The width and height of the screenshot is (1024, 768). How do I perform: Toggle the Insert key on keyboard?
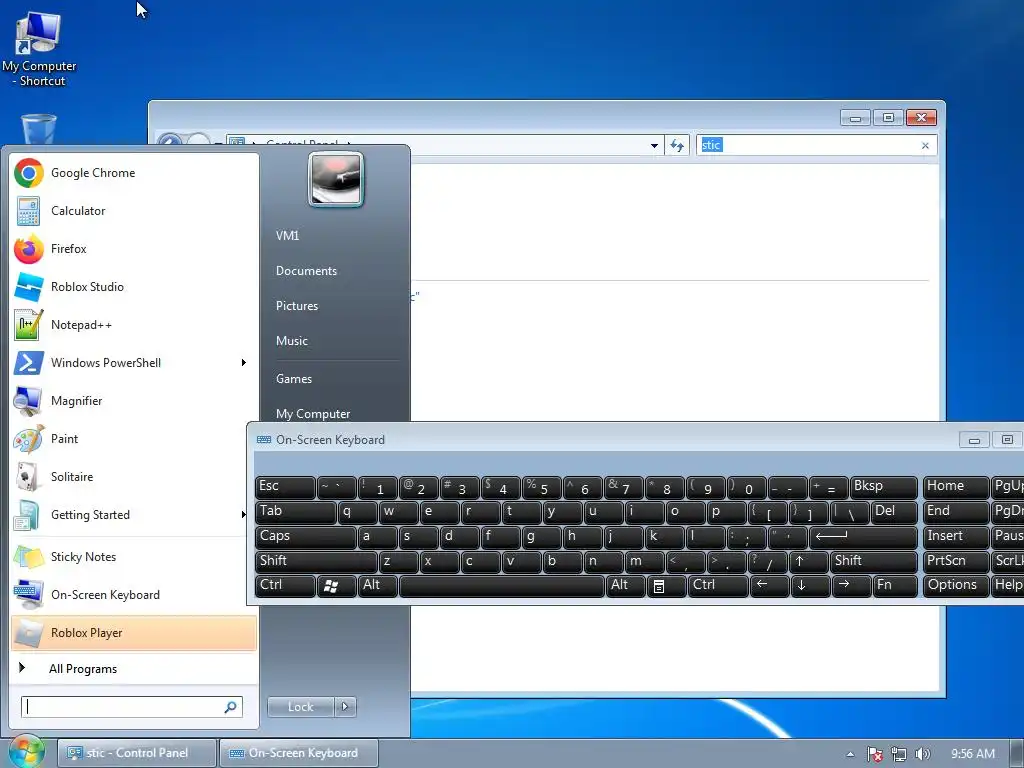(x=955, y=536)
